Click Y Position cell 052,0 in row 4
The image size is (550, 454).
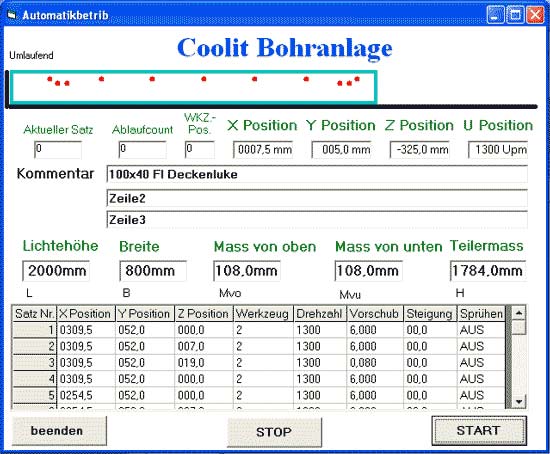point(145,379)
